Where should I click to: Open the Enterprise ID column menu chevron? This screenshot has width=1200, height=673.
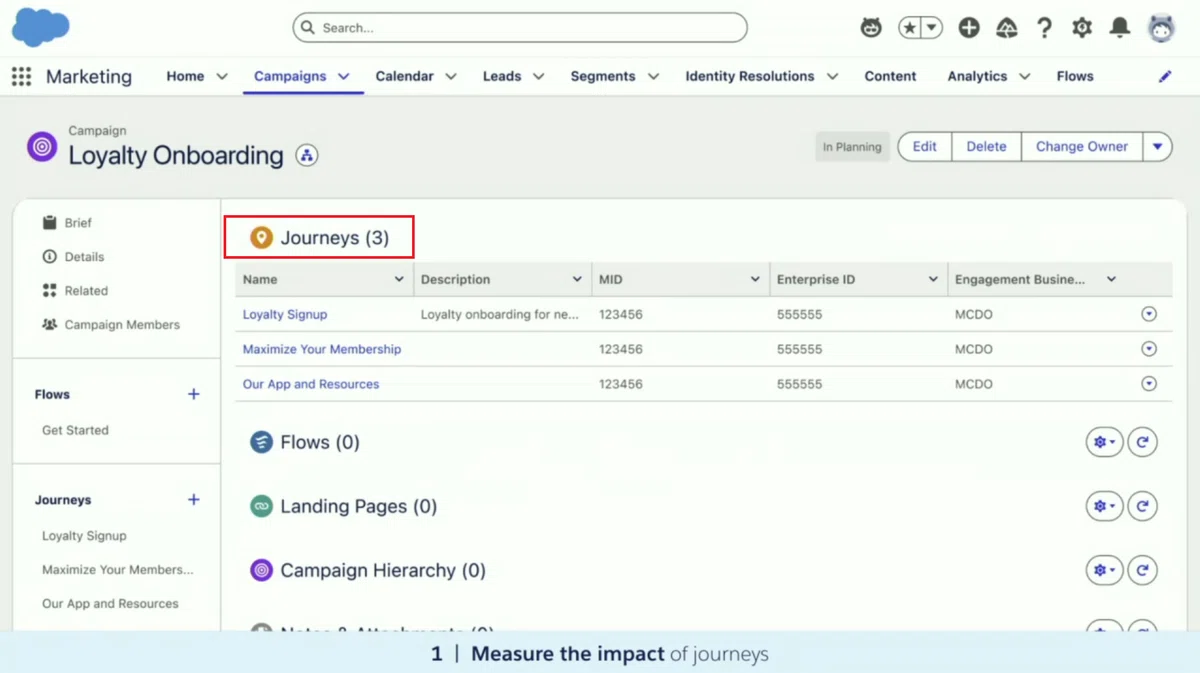click(933, 279)
